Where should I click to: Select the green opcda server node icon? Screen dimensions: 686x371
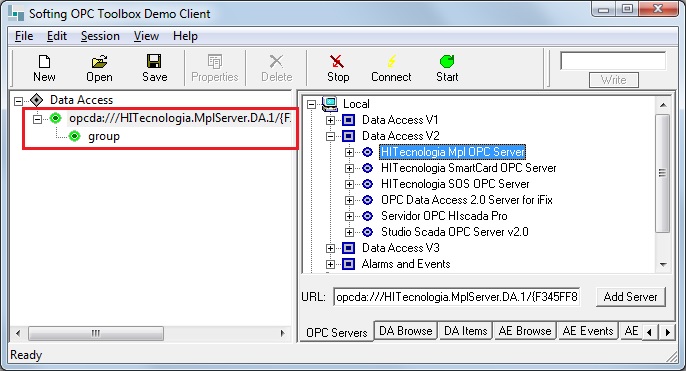[56, 118]
